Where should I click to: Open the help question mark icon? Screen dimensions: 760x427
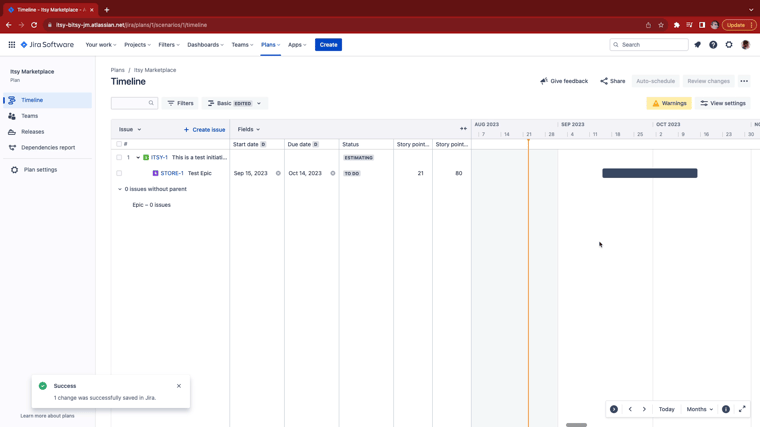713,45
